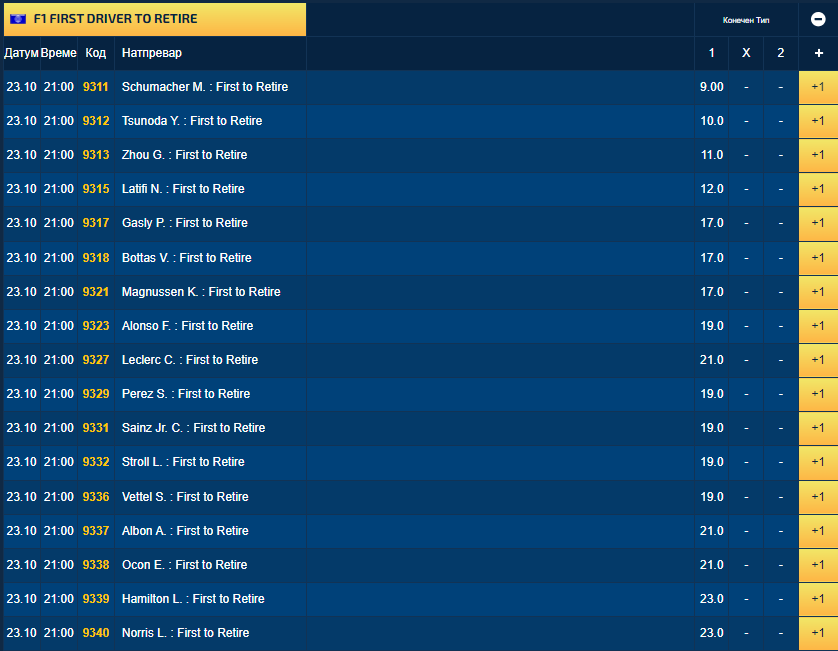Open the F1 FIRST DRIVER TO RETIRE tab
838x651 pixels.
(x=155, y=19)
